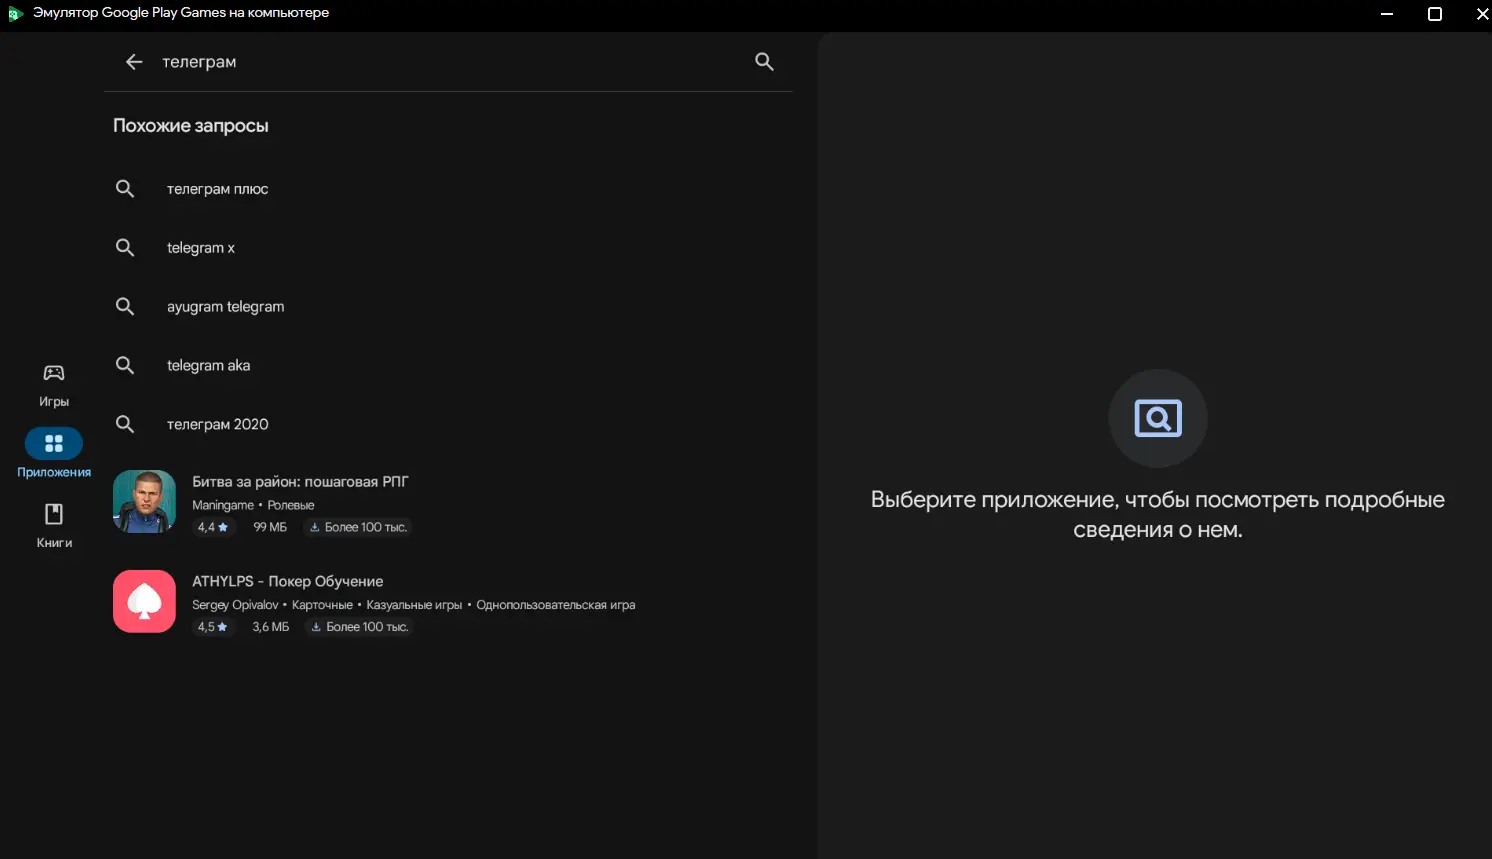Click the 'Maningame • Ролевые' developer line

pyautogui.click(x=253, y=506)
